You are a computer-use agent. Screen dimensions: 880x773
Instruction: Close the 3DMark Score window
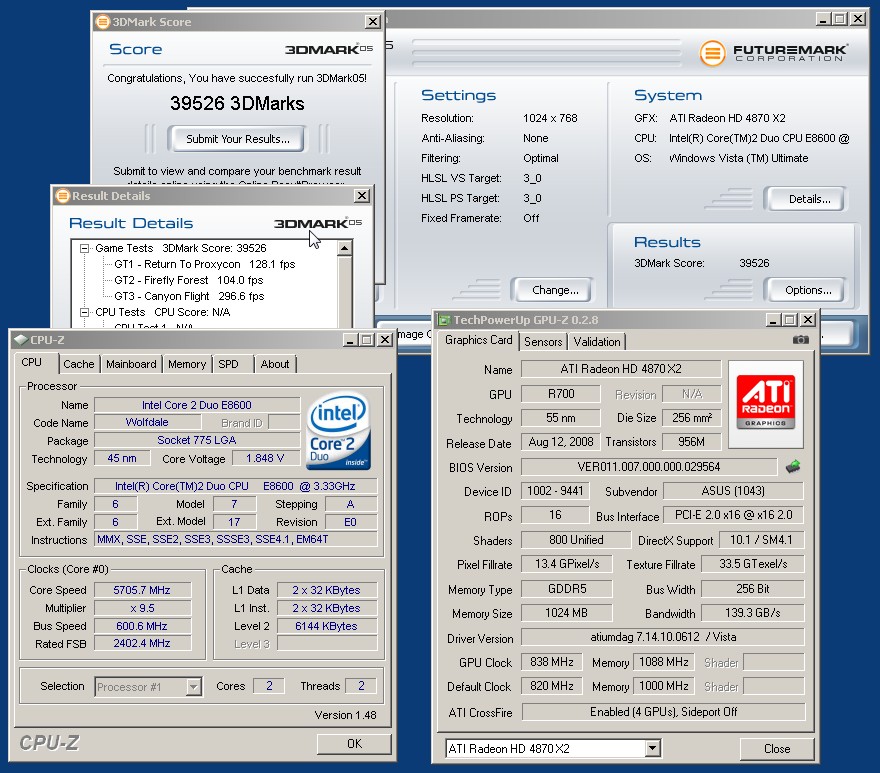coord(373,22)
